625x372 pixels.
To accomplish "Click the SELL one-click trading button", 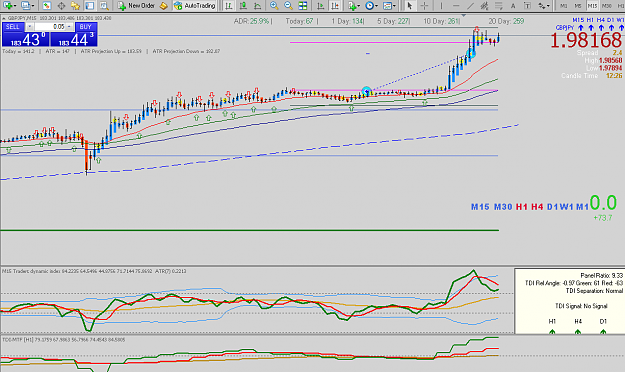I will pyautogui.click(x=13, y=27).
